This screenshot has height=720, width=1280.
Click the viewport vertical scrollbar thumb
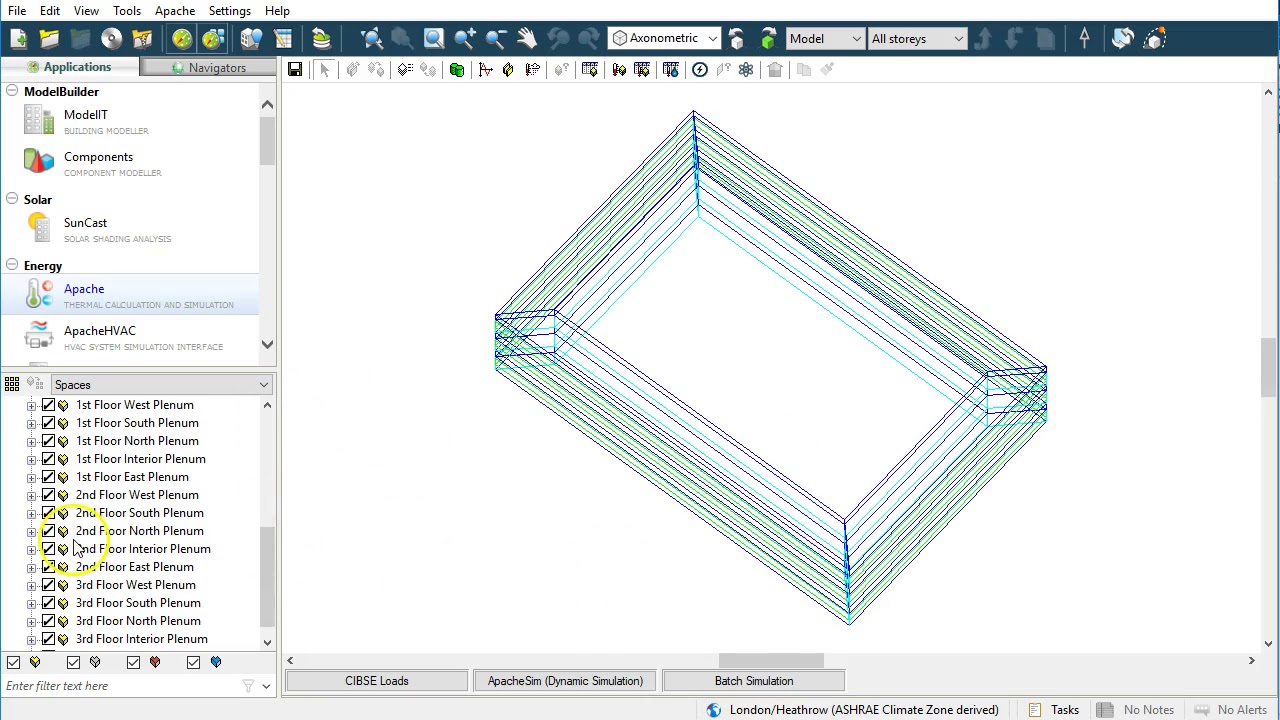[1268, 368]
